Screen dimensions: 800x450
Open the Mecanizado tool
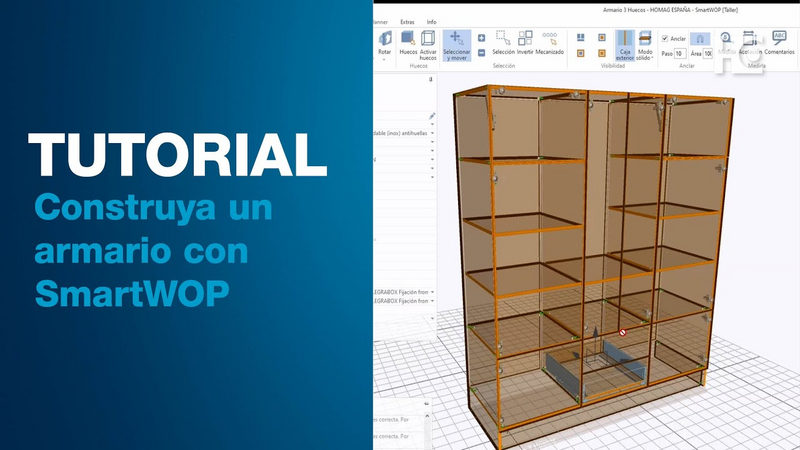[x=550, y=40]
